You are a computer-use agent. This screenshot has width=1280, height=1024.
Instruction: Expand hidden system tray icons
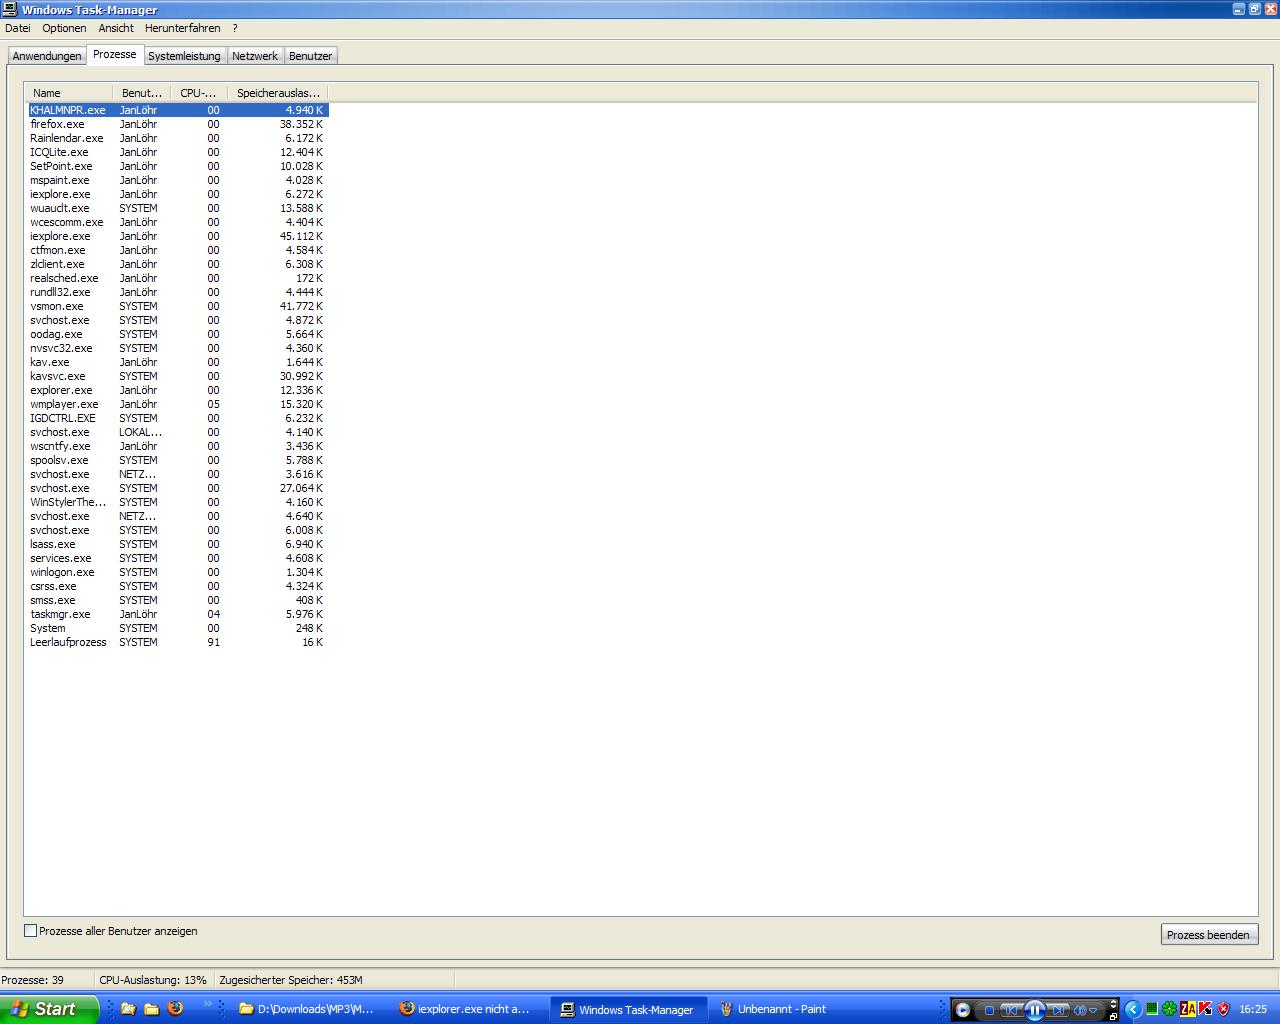1133,1009
